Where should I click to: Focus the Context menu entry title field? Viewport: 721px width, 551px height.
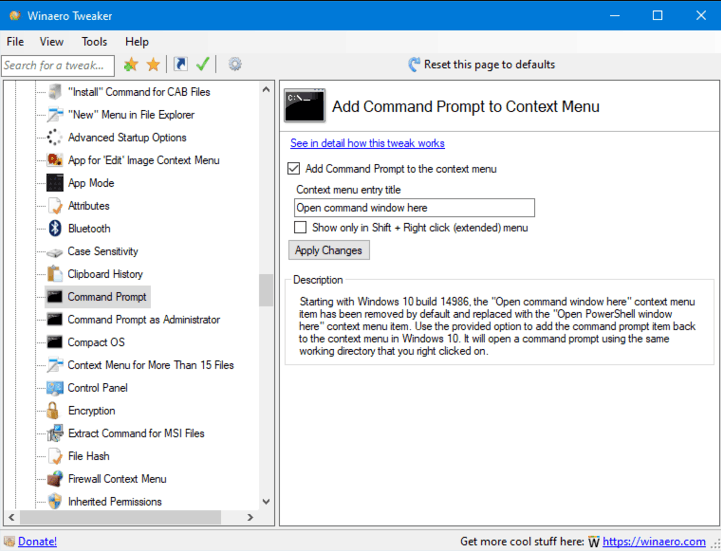click(414, 208)
